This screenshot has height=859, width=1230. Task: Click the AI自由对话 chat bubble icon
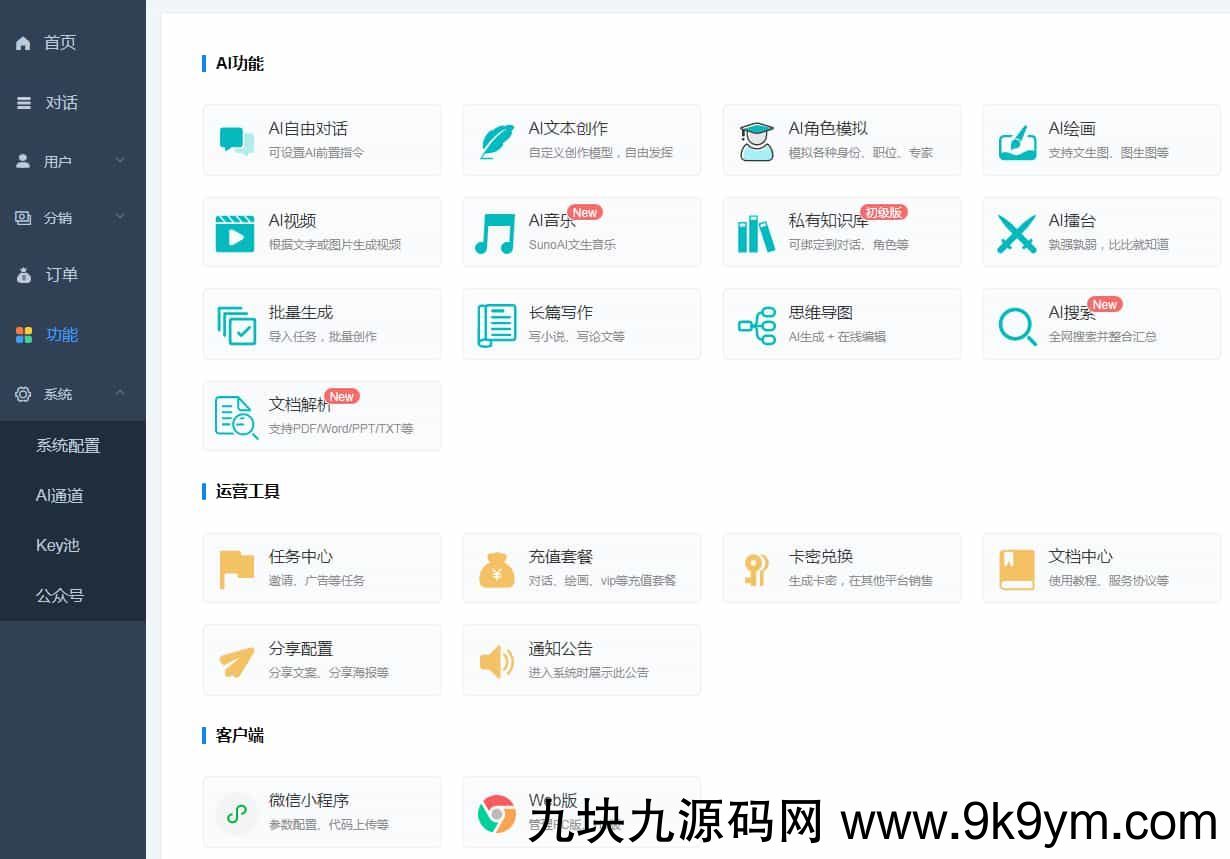click(237, 141)
